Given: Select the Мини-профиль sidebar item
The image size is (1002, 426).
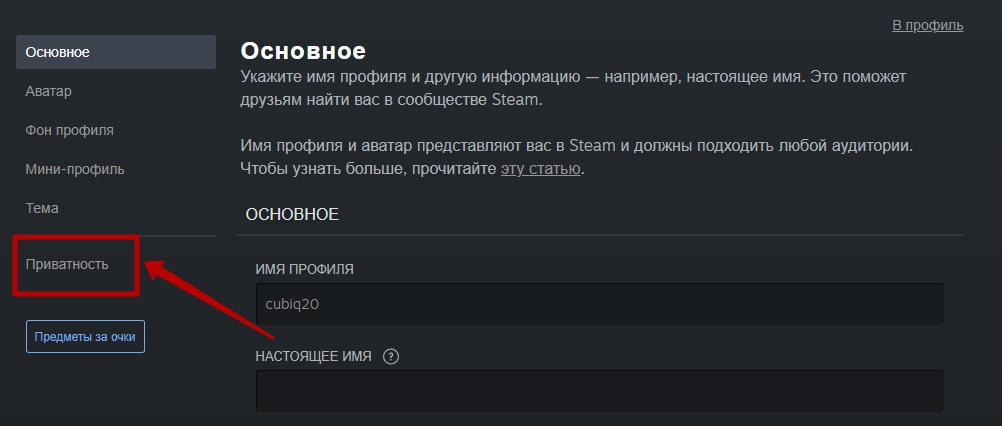Looking at the screenshot, I should tap(75, 169).
